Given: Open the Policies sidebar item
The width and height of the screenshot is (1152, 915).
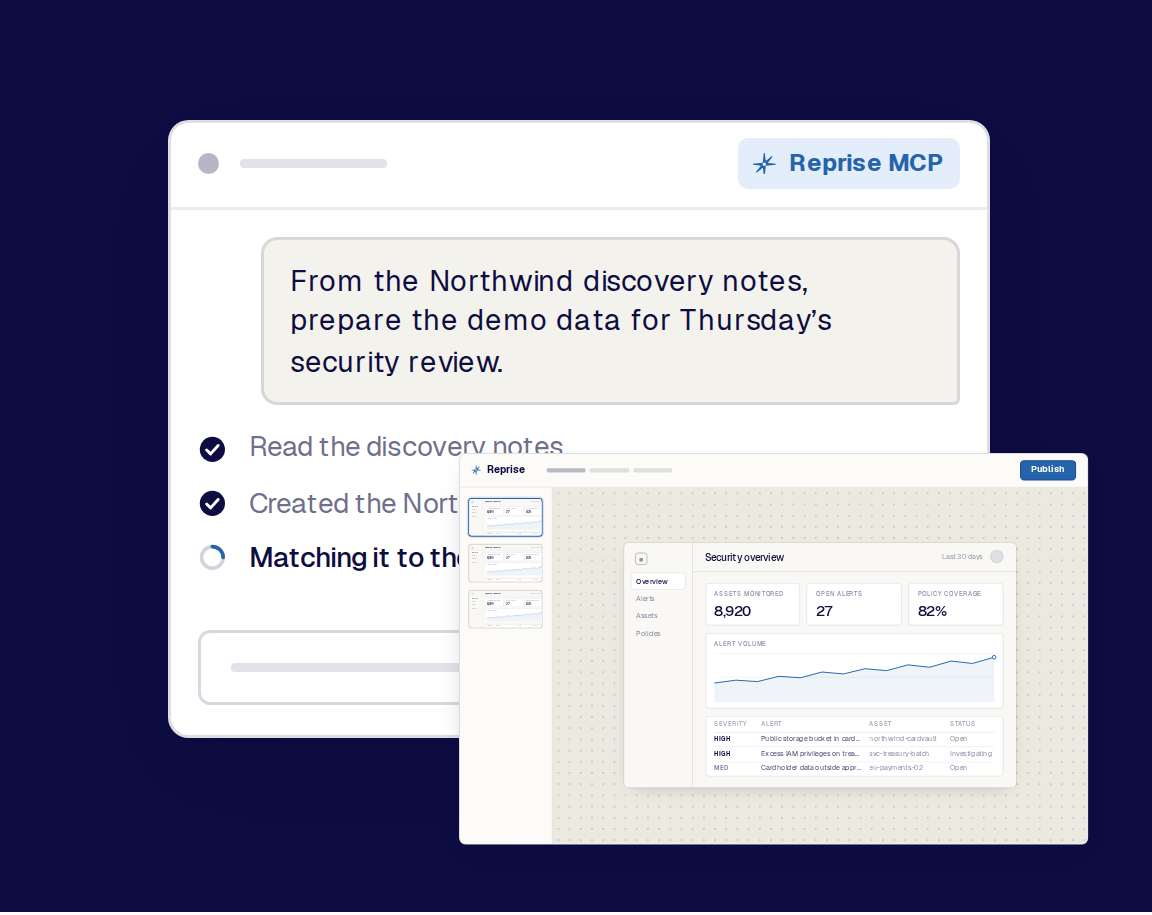Looking at the screenshot, I should click(x=648, y=634).
